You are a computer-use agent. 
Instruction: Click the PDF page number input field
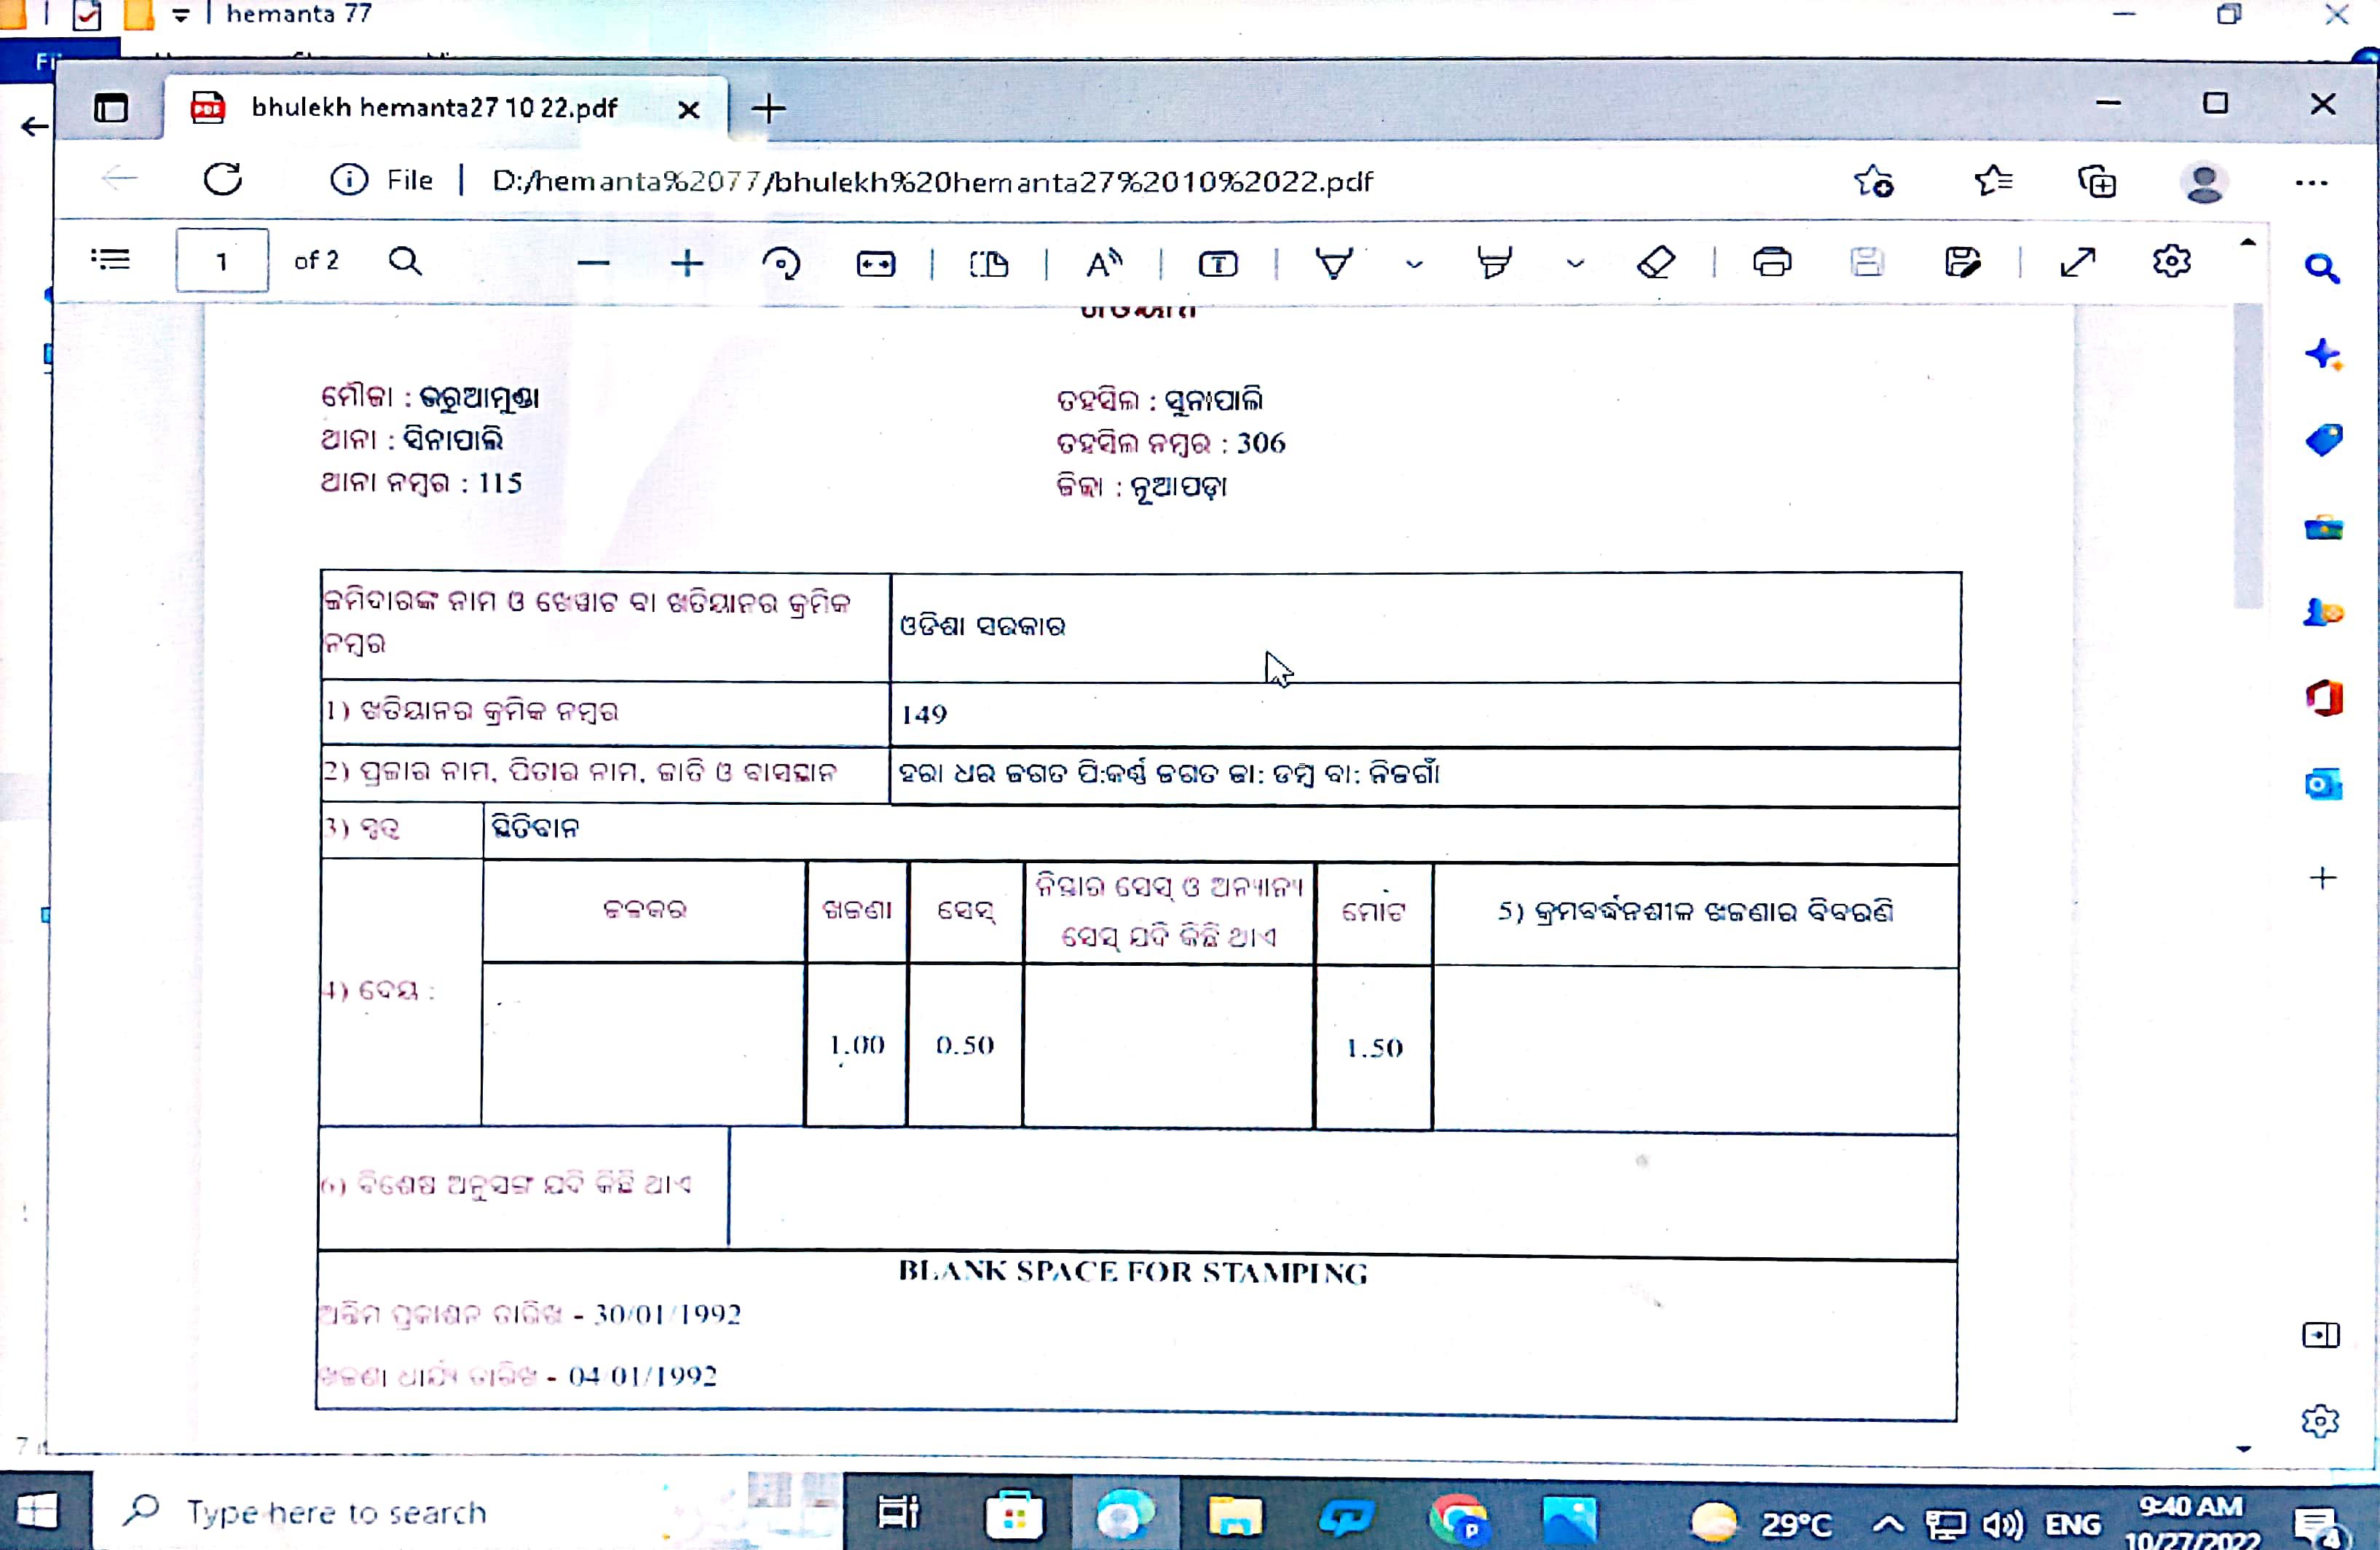[x=222, y=261]
